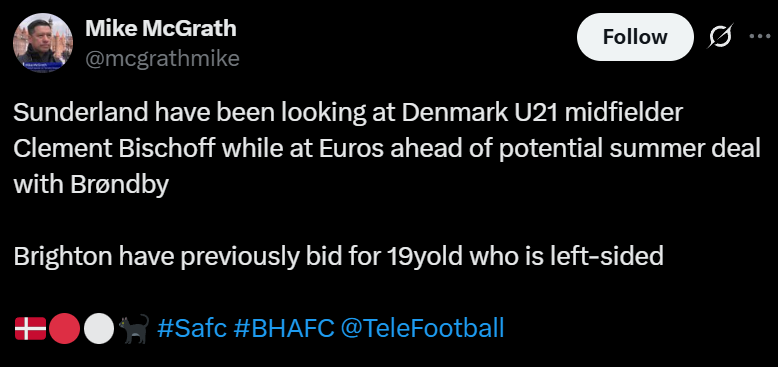Click the black cat emoji
Viewport: 778px width, 367px height.
pyautogui.click(x=134, y=328)
